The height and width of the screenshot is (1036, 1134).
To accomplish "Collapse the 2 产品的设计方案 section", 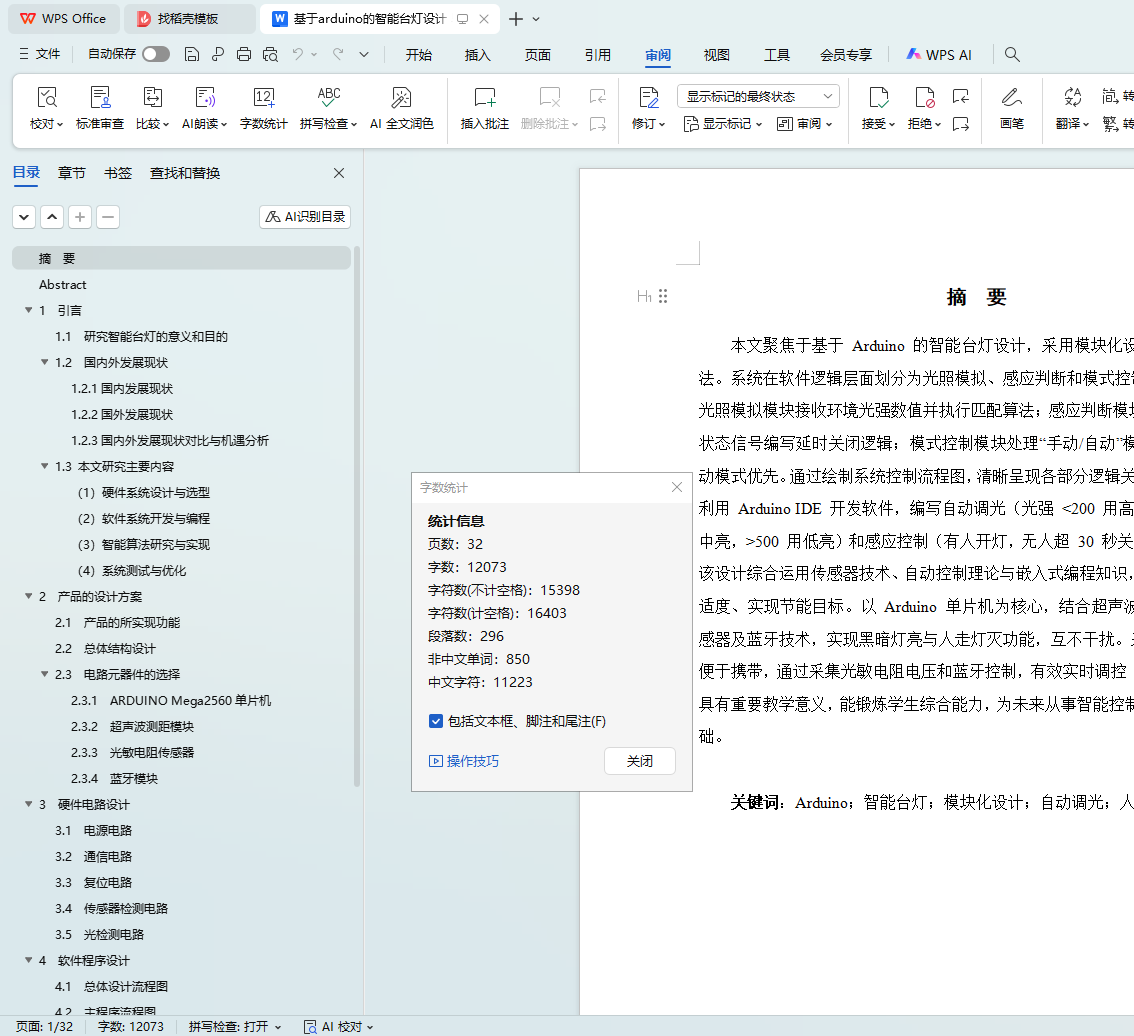I will point(29,596).
